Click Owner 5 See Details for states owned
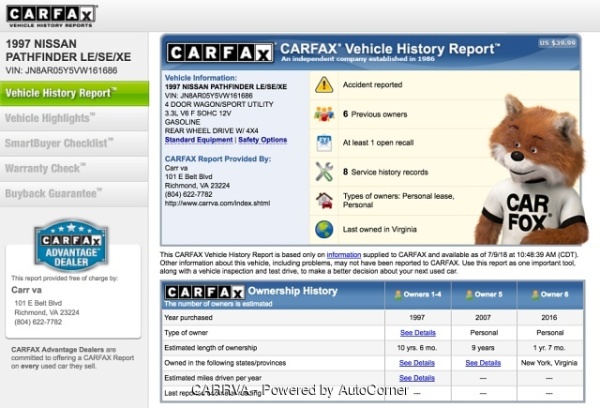Screen dimensions: 600x408 483,363
